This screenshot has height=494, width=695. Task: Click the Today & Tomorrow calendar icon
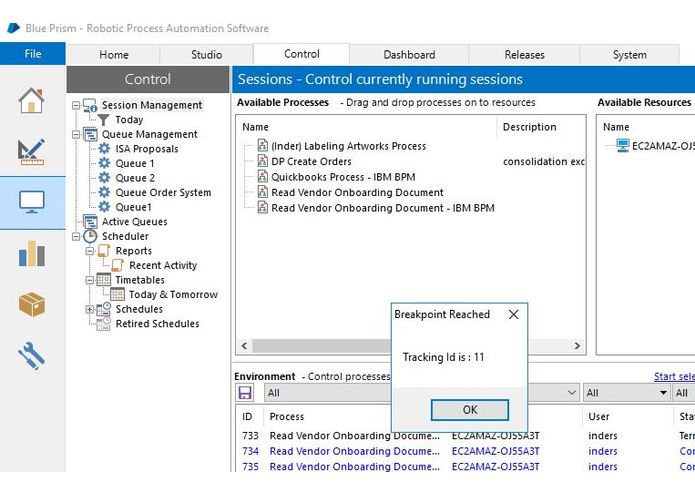(117, 294)
